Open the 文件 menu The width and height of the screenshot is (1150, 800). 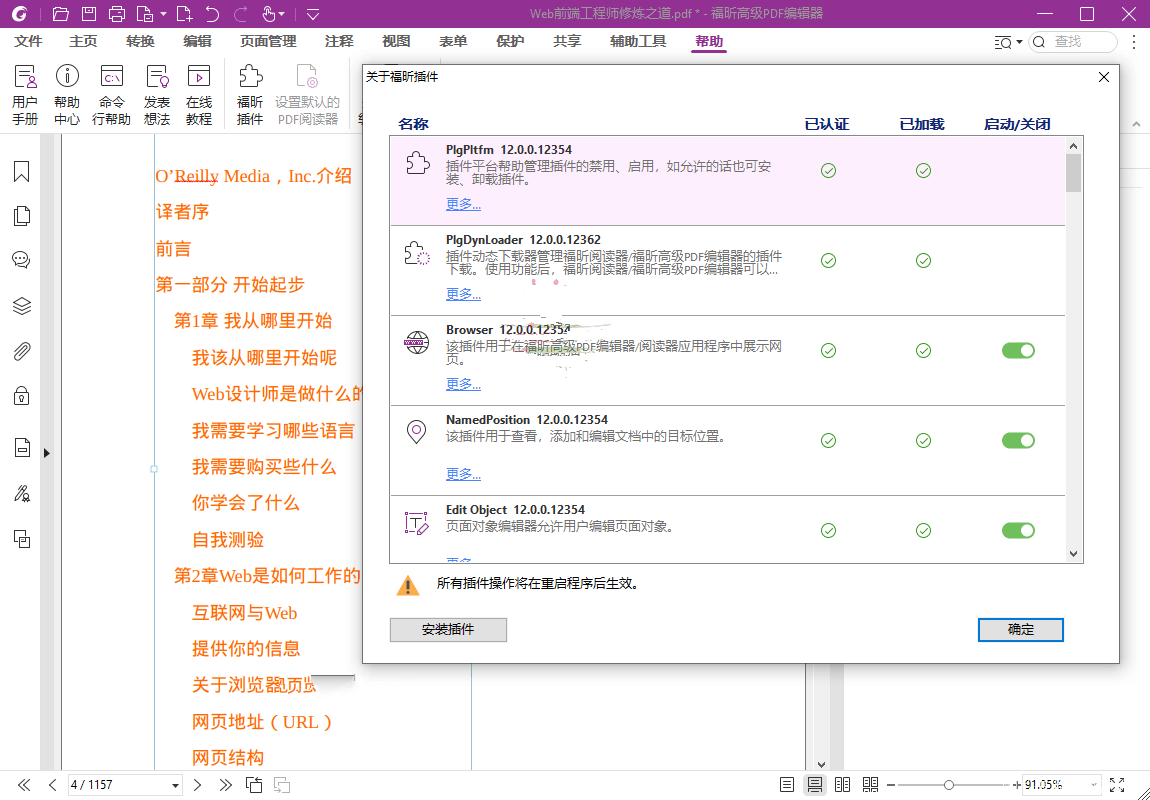click(29, 42)
